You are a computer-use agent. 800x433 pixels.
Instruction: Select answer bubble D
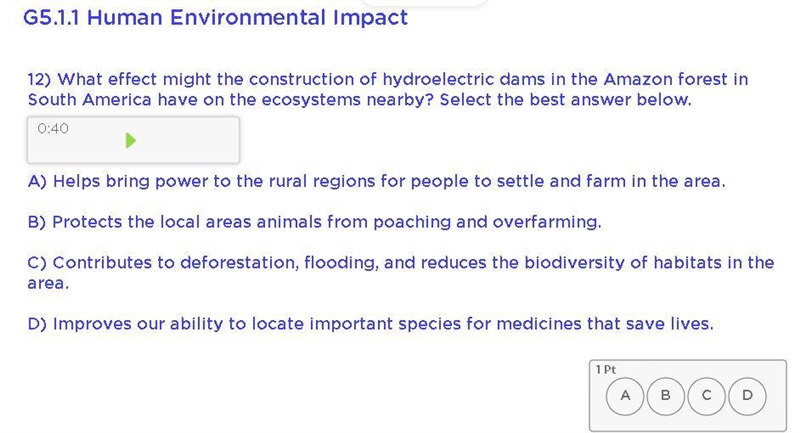click(747, 396)
